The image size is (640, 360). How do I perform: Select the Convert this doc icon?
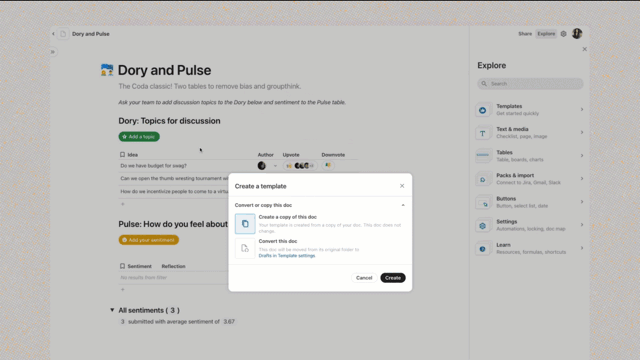point(245,248)
